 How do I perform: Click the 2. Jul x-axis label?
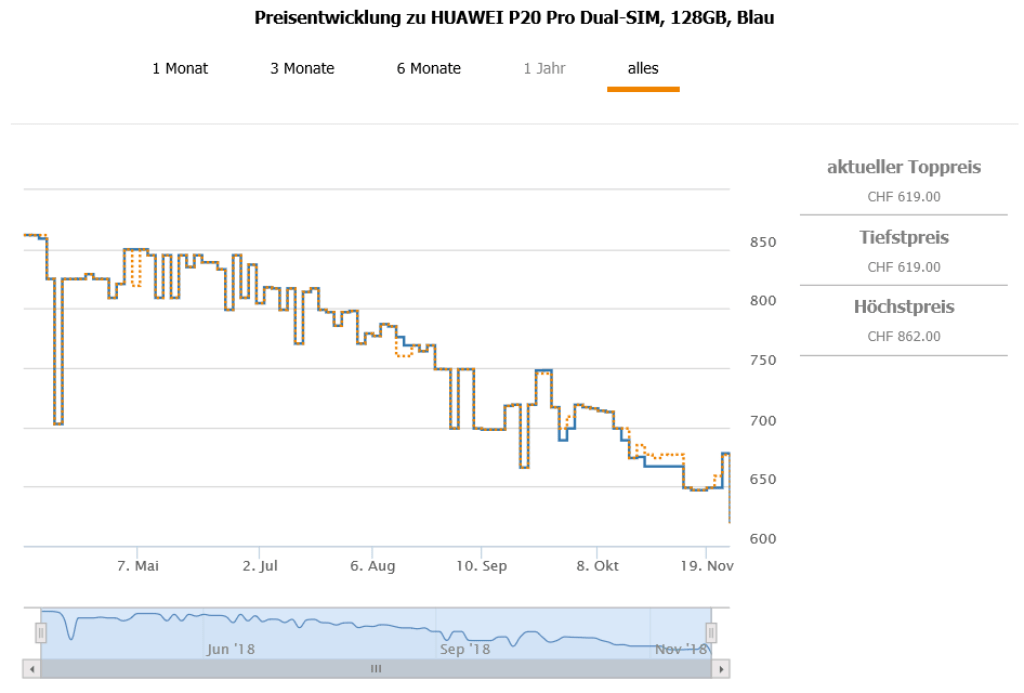click(x=259, y=566)
